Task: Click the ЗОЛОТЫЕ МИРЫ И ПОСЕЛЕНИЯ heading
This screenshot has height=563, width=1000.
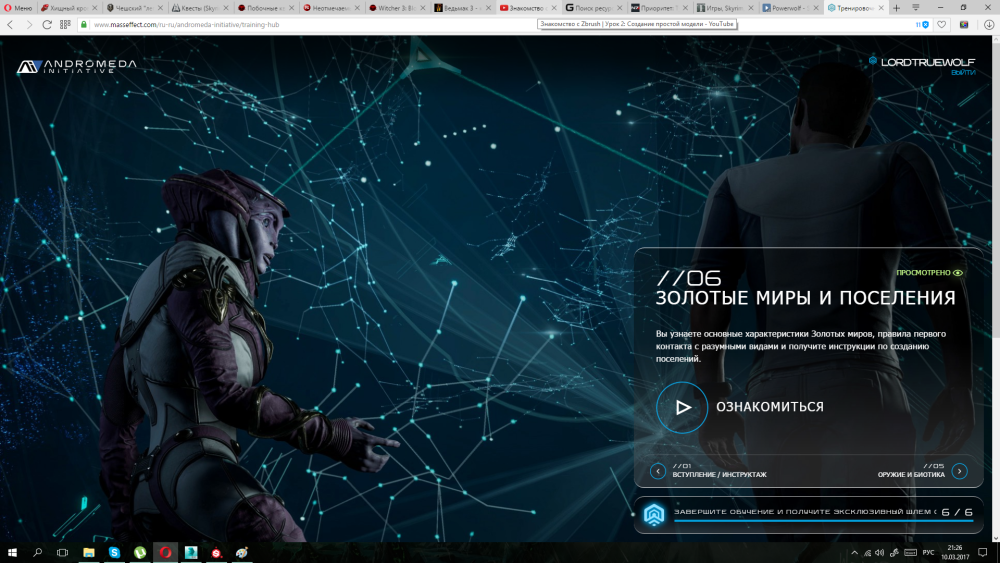Action: (805, 298)
